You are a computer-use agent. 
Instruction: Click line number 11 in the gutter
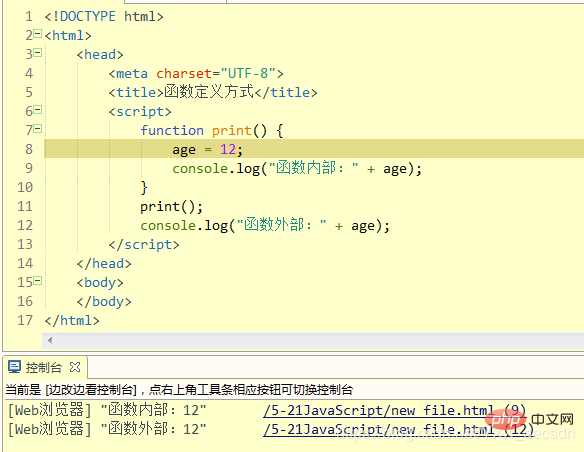(25, 206)
